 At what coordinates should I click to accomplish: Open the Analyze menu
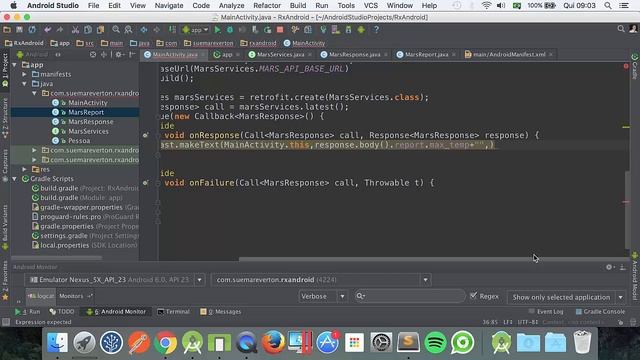231,6
